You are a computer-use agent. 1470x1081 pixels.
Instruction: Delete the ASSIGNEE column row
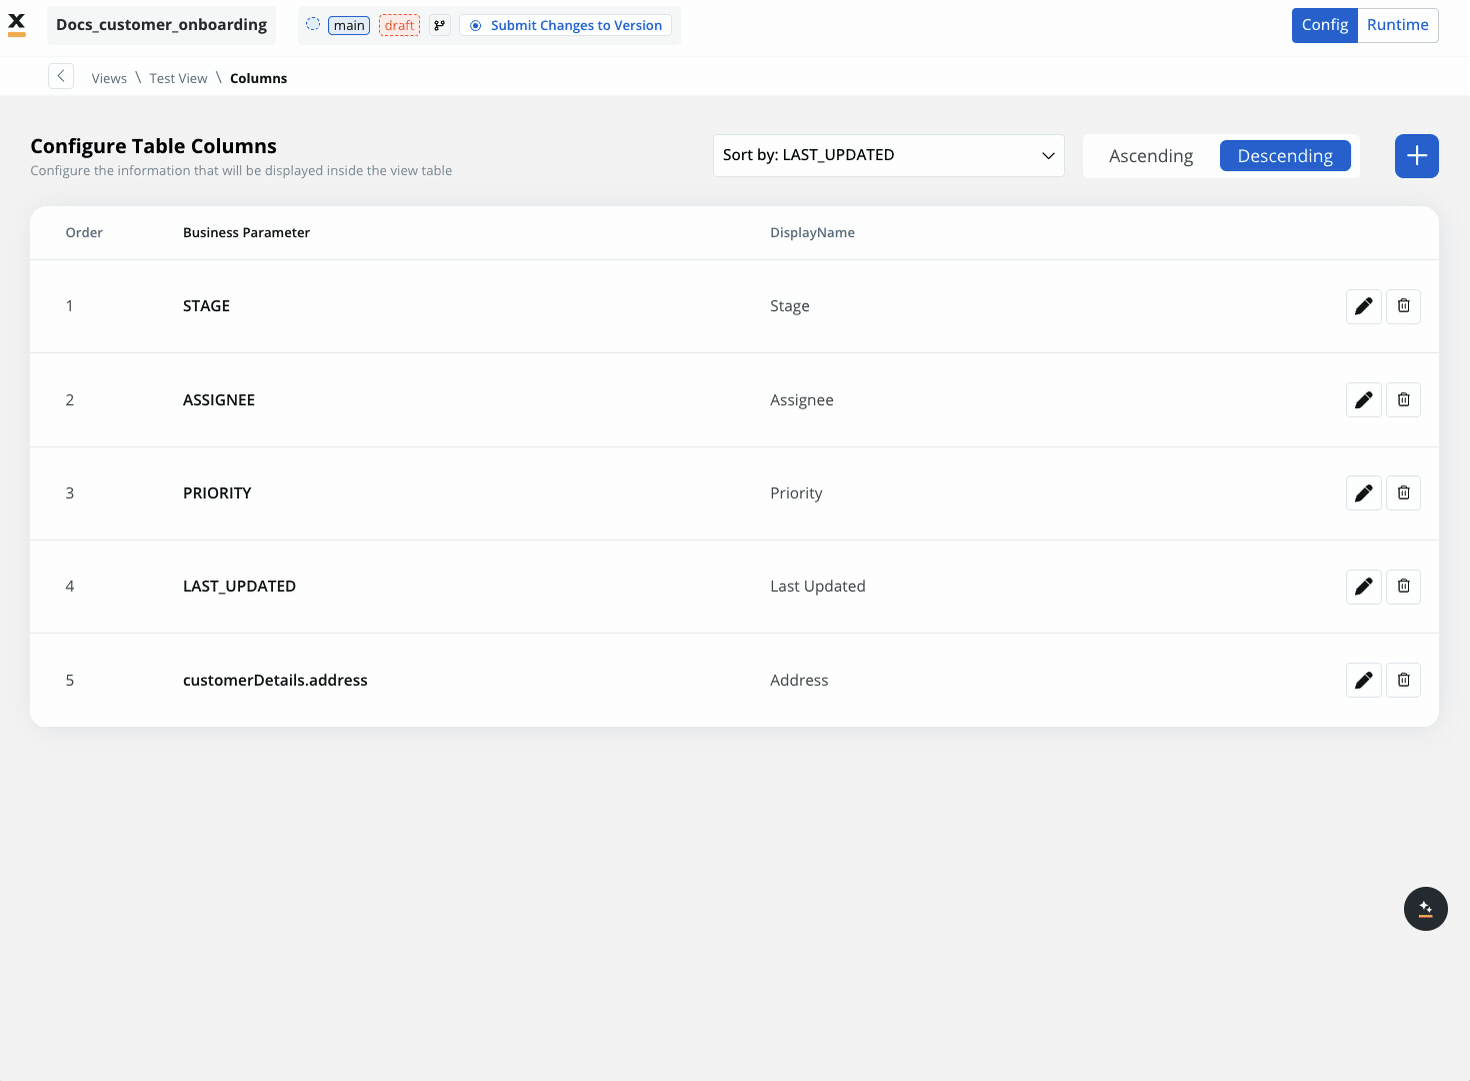(x=1403, y=400)
